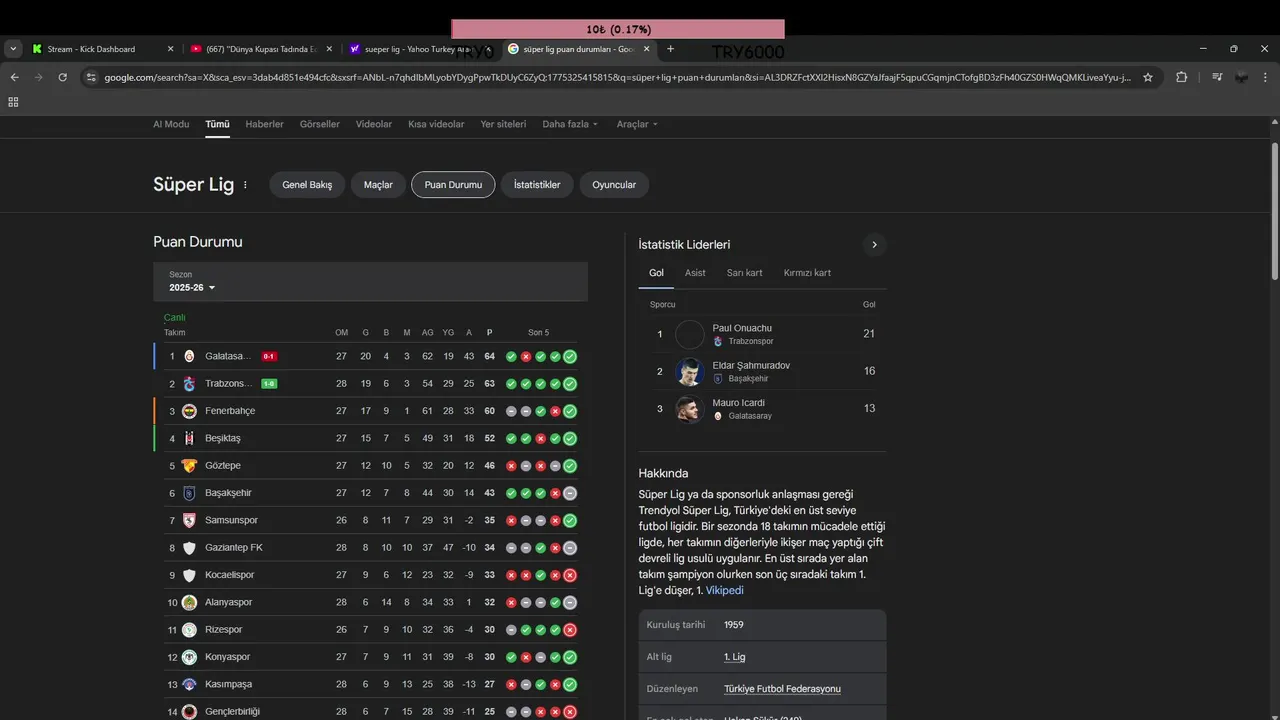This screenshot has height=720, width=1280.
Task: Click the Paul Onuachu player name
Action: [x=742, y=328]
